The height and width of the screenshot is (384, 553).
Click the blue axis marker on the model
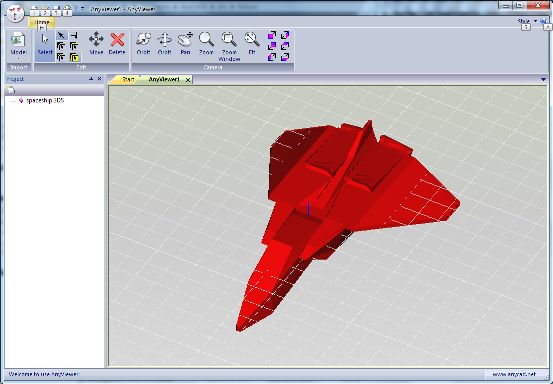click(x=309, y=209)
